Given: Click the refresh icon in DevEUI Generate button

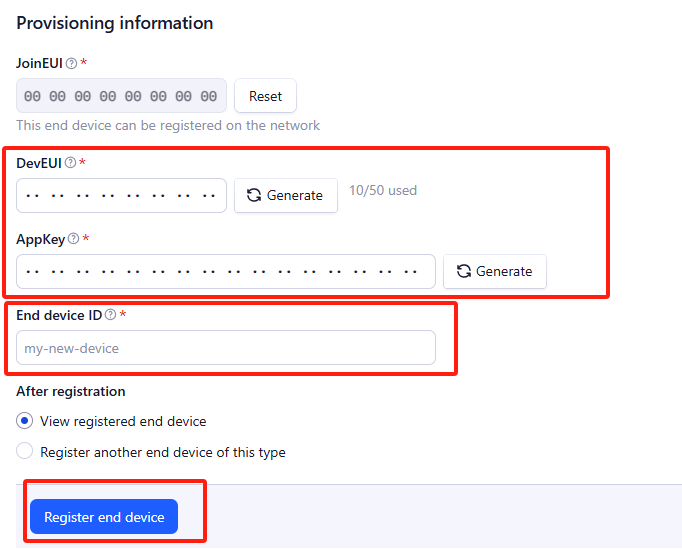Looking at the screenshot, I should pos(254,195).
